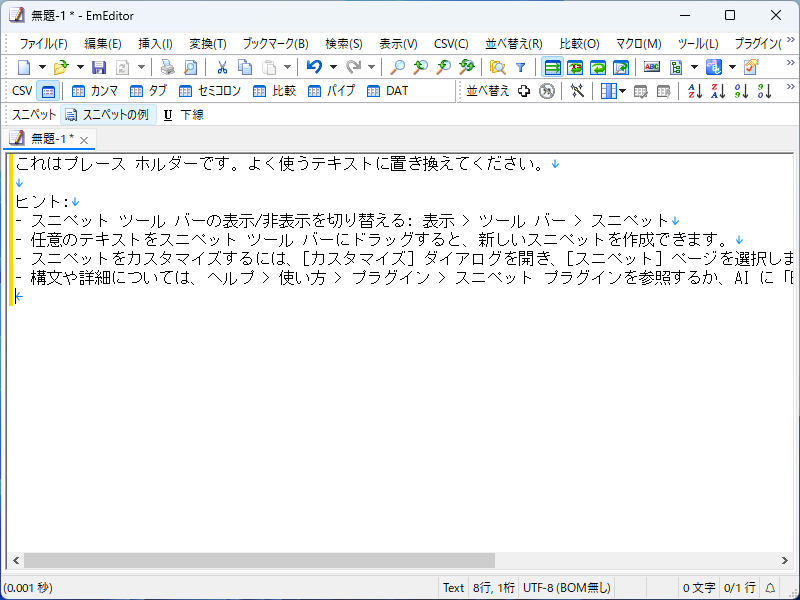Select the Cut tool icon
The width and height of the screenshot is (800, 600).
[222, 67]
